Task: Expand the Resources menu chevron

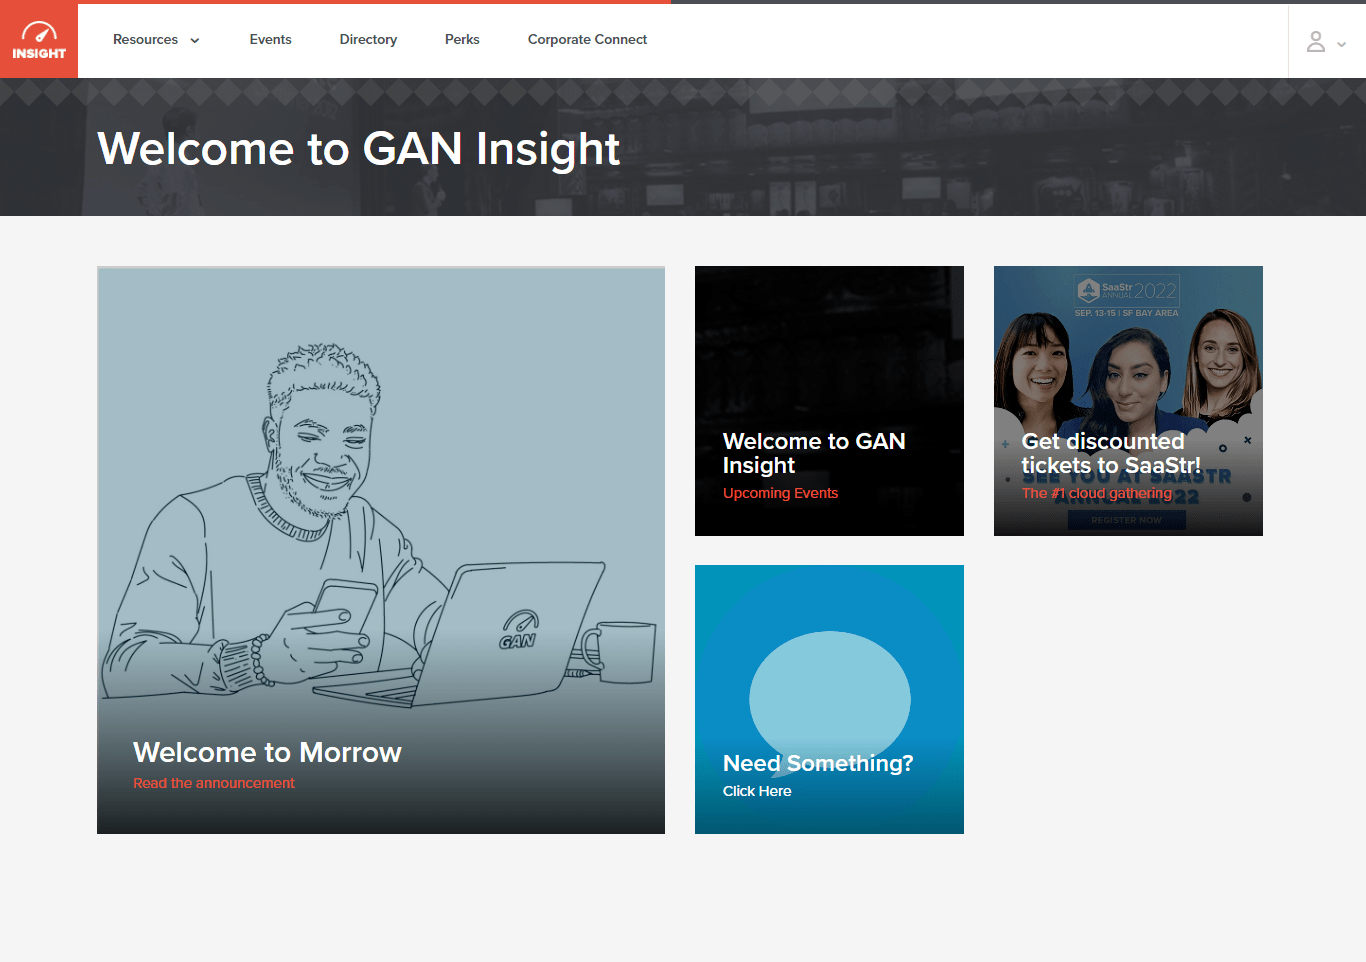Action: tap(195, 41)
